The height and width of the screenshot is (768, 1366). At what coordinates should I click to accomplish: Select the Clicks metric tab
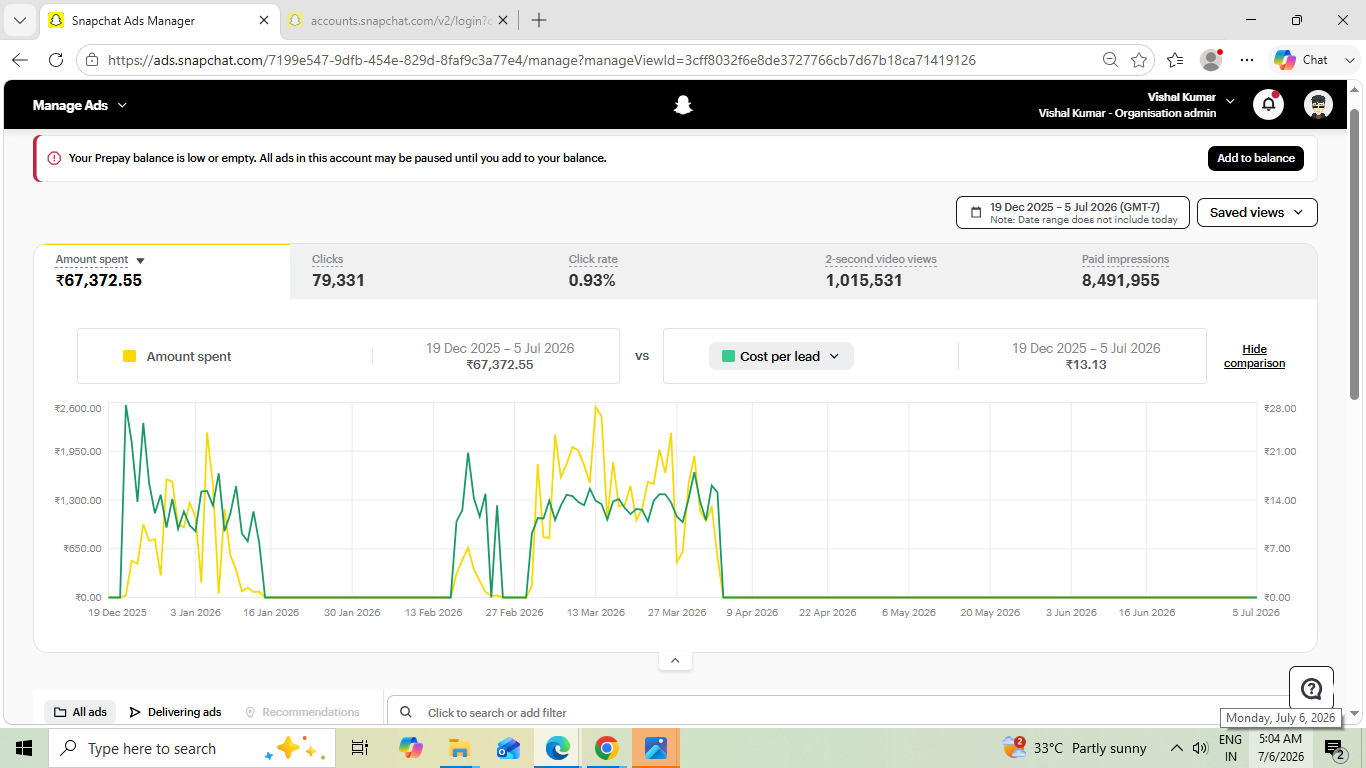click(418, 271)
